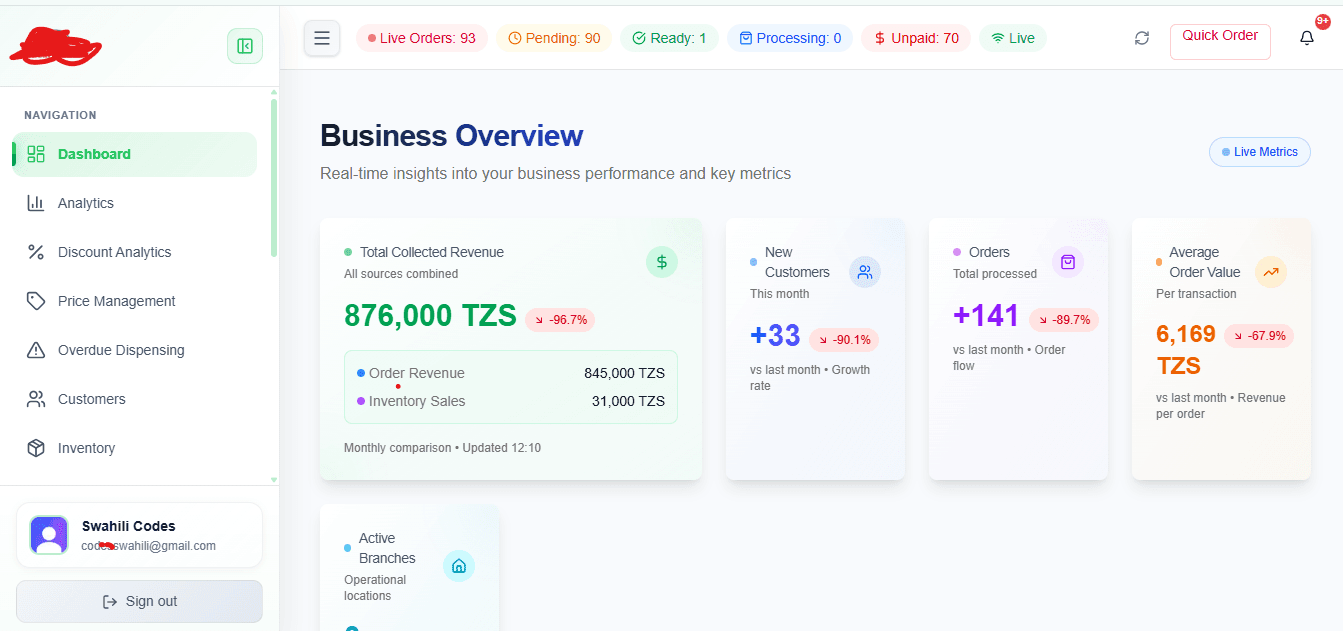Click the people icon on New Customers card
This screenshot has width=1343, height=631.
point(864,271)
